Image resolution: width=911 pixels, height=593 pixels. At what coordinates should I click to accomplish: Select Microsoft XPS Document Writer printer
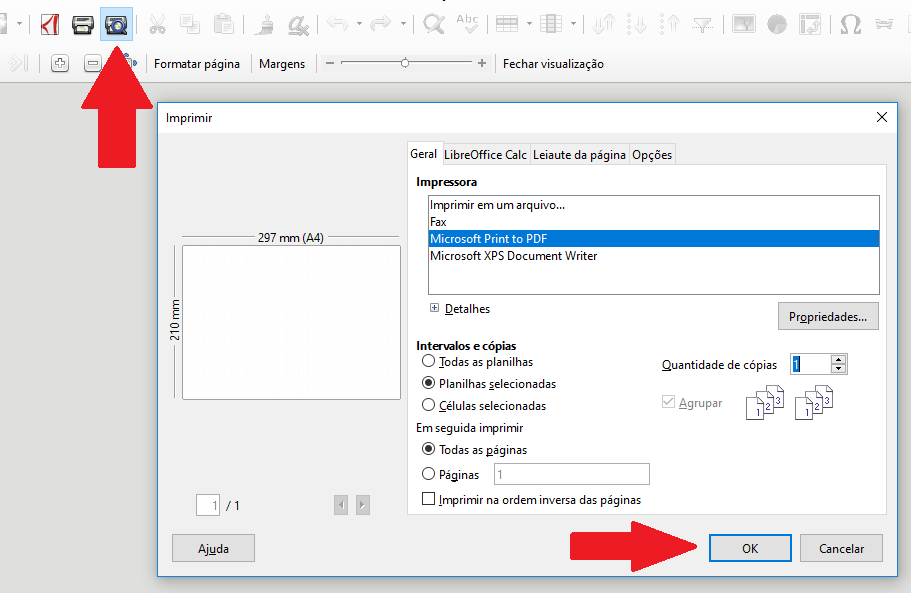654,256
